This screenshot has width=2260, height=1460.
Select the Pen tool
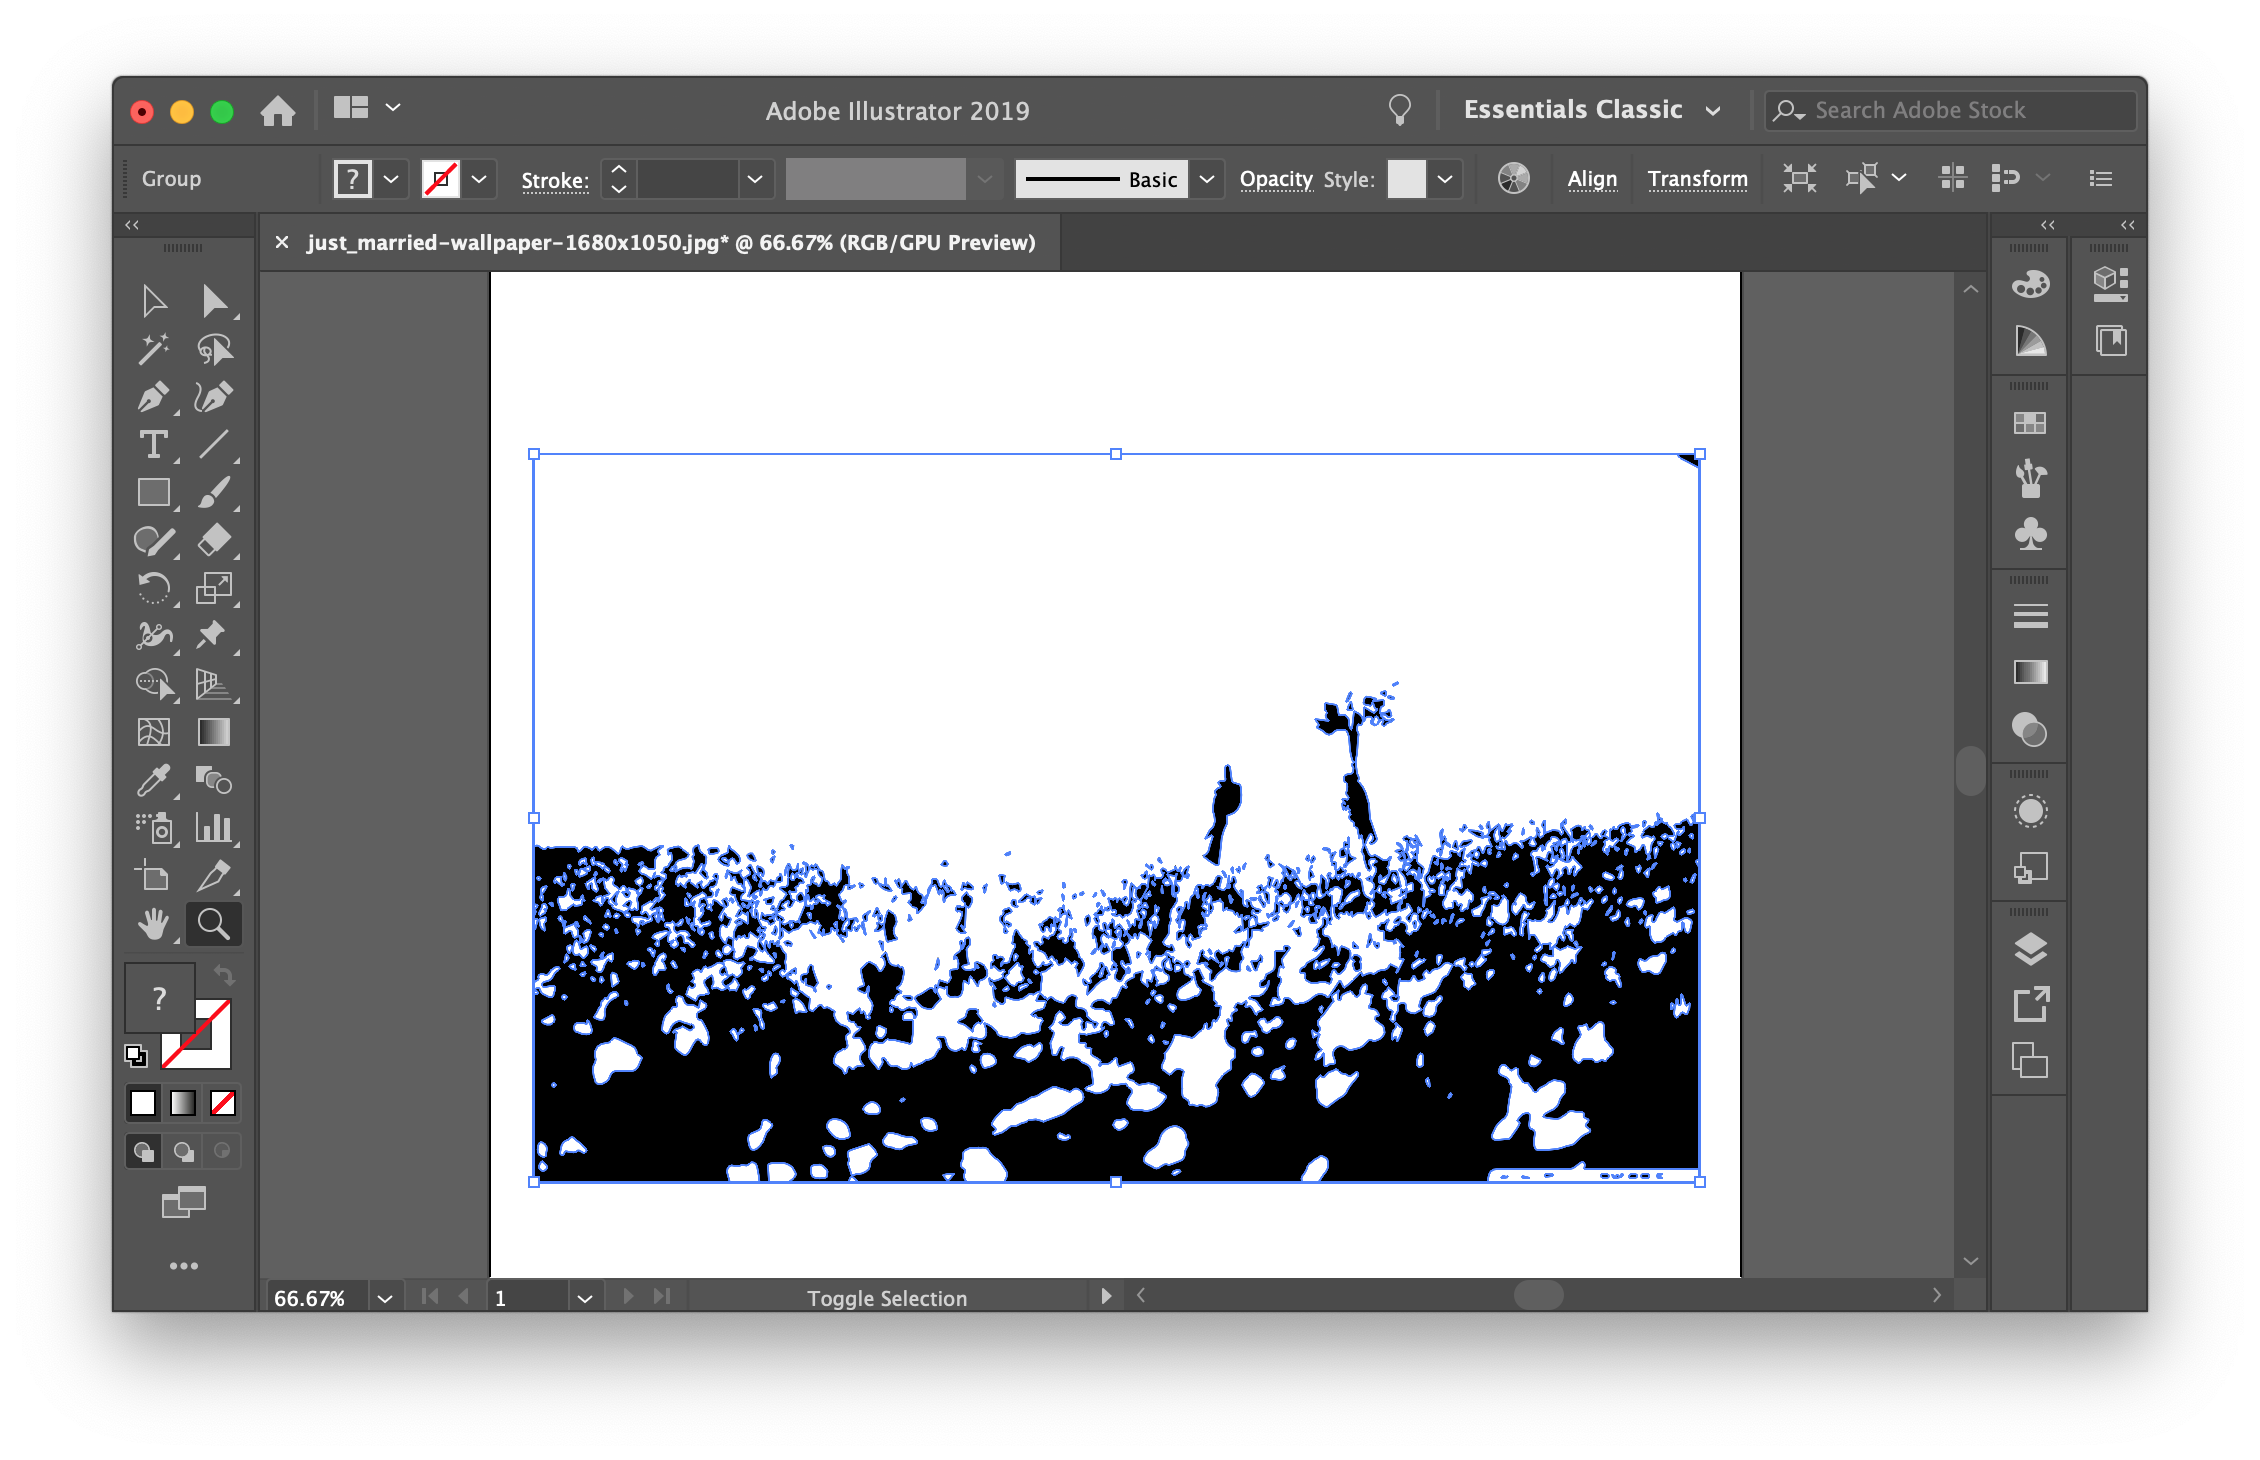pos(152,397)
